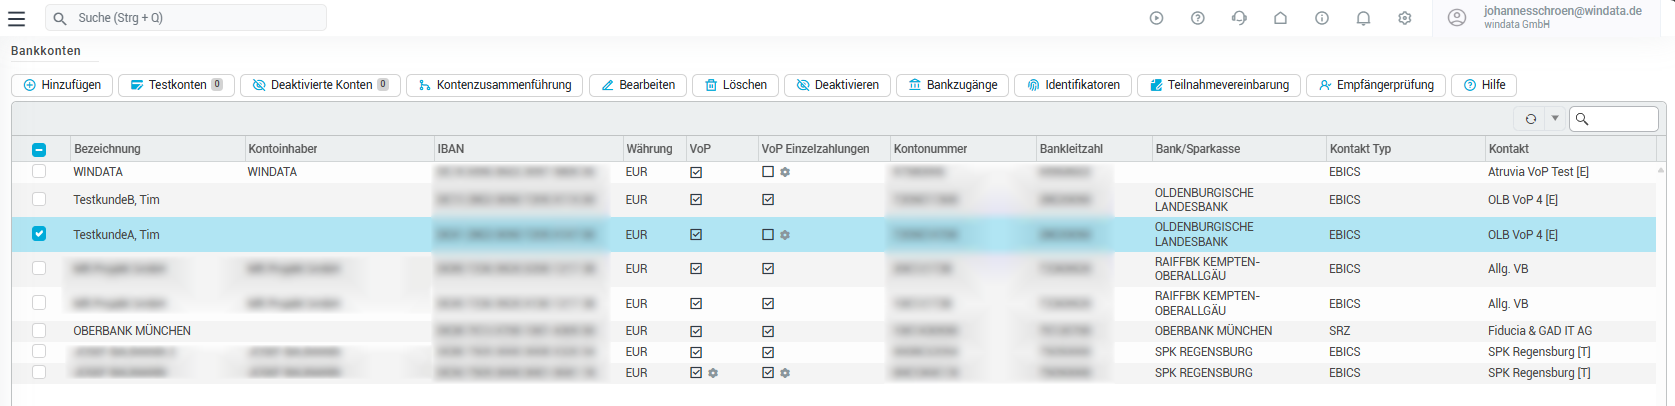Image resolution: width=1675 pixels, height=406 pixels.
Task: Expand dropdown arrow next to refresh button
Action: [1555, 119]
